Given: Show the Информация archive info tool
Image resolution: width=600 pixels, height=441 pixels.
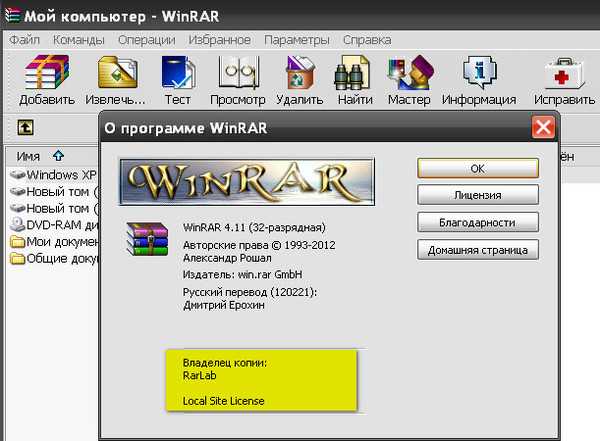Looking at the screenshot, I should 480,72.
